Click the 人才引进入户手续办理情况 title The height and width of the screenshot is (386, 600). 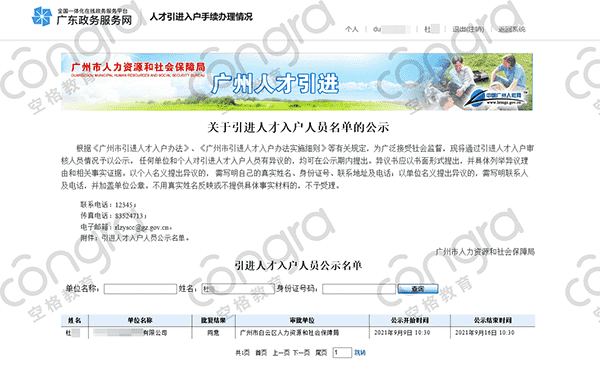(201, 17)
